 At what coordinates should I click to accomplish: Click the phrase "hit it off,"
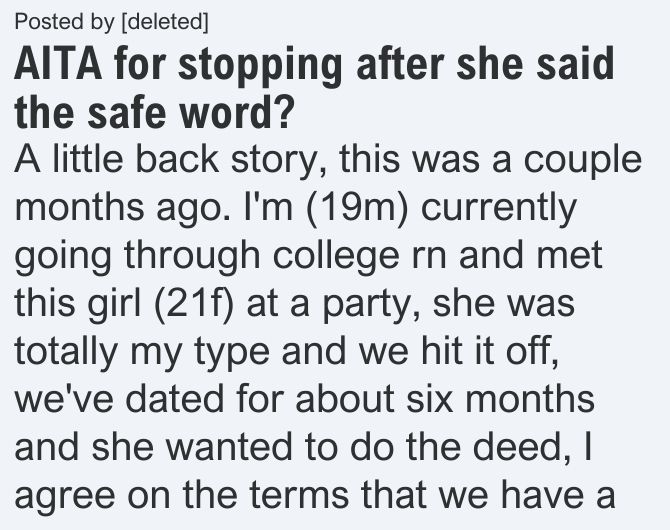pos(490,351)
